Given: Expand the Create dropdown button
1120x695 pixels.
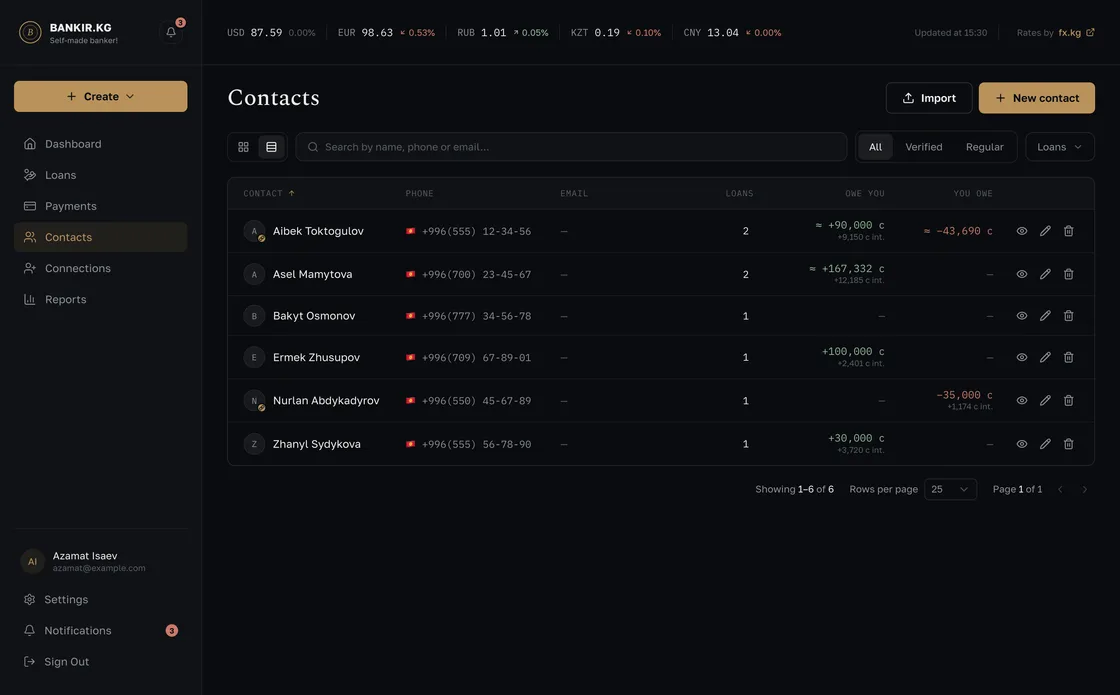Looking at the screenshot, I should [101, 96].
